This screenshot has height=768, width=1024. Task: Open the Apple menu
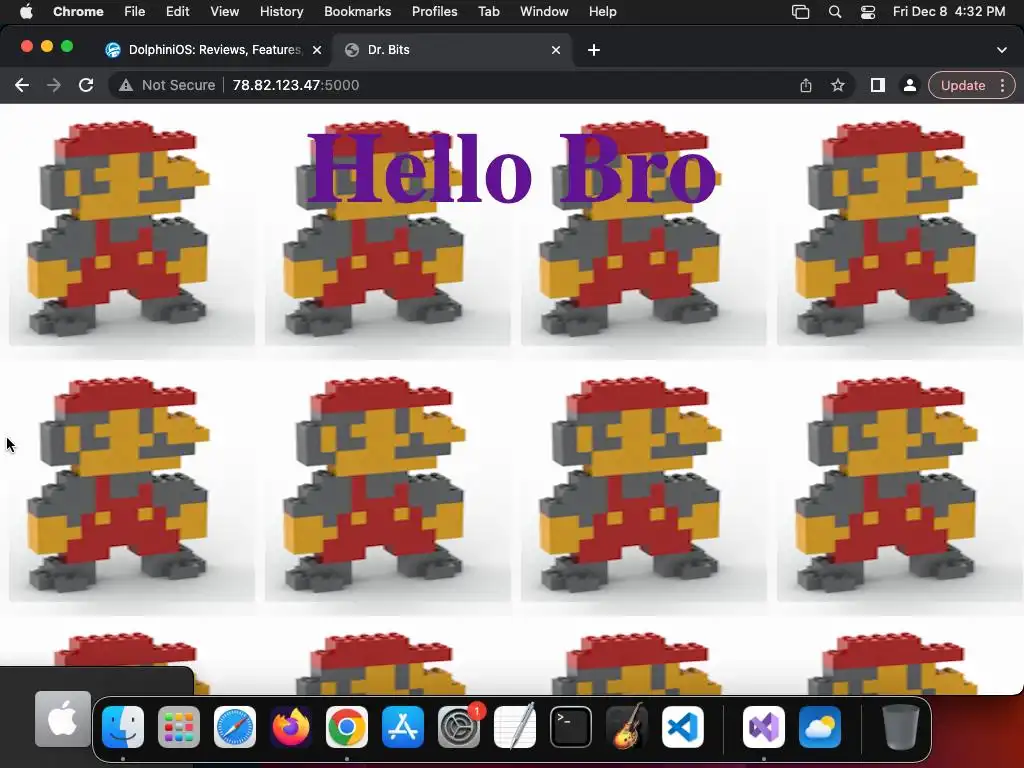point(26,11)
